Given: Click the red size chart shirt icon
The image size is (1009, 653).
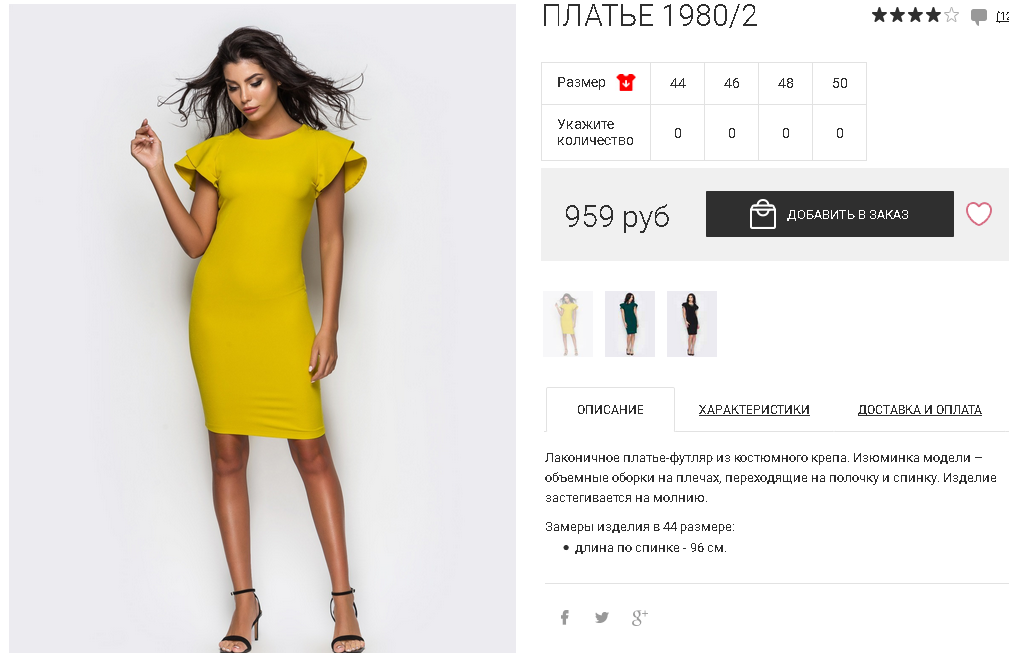Looking at the screenshot, I should tap(625, 82).
